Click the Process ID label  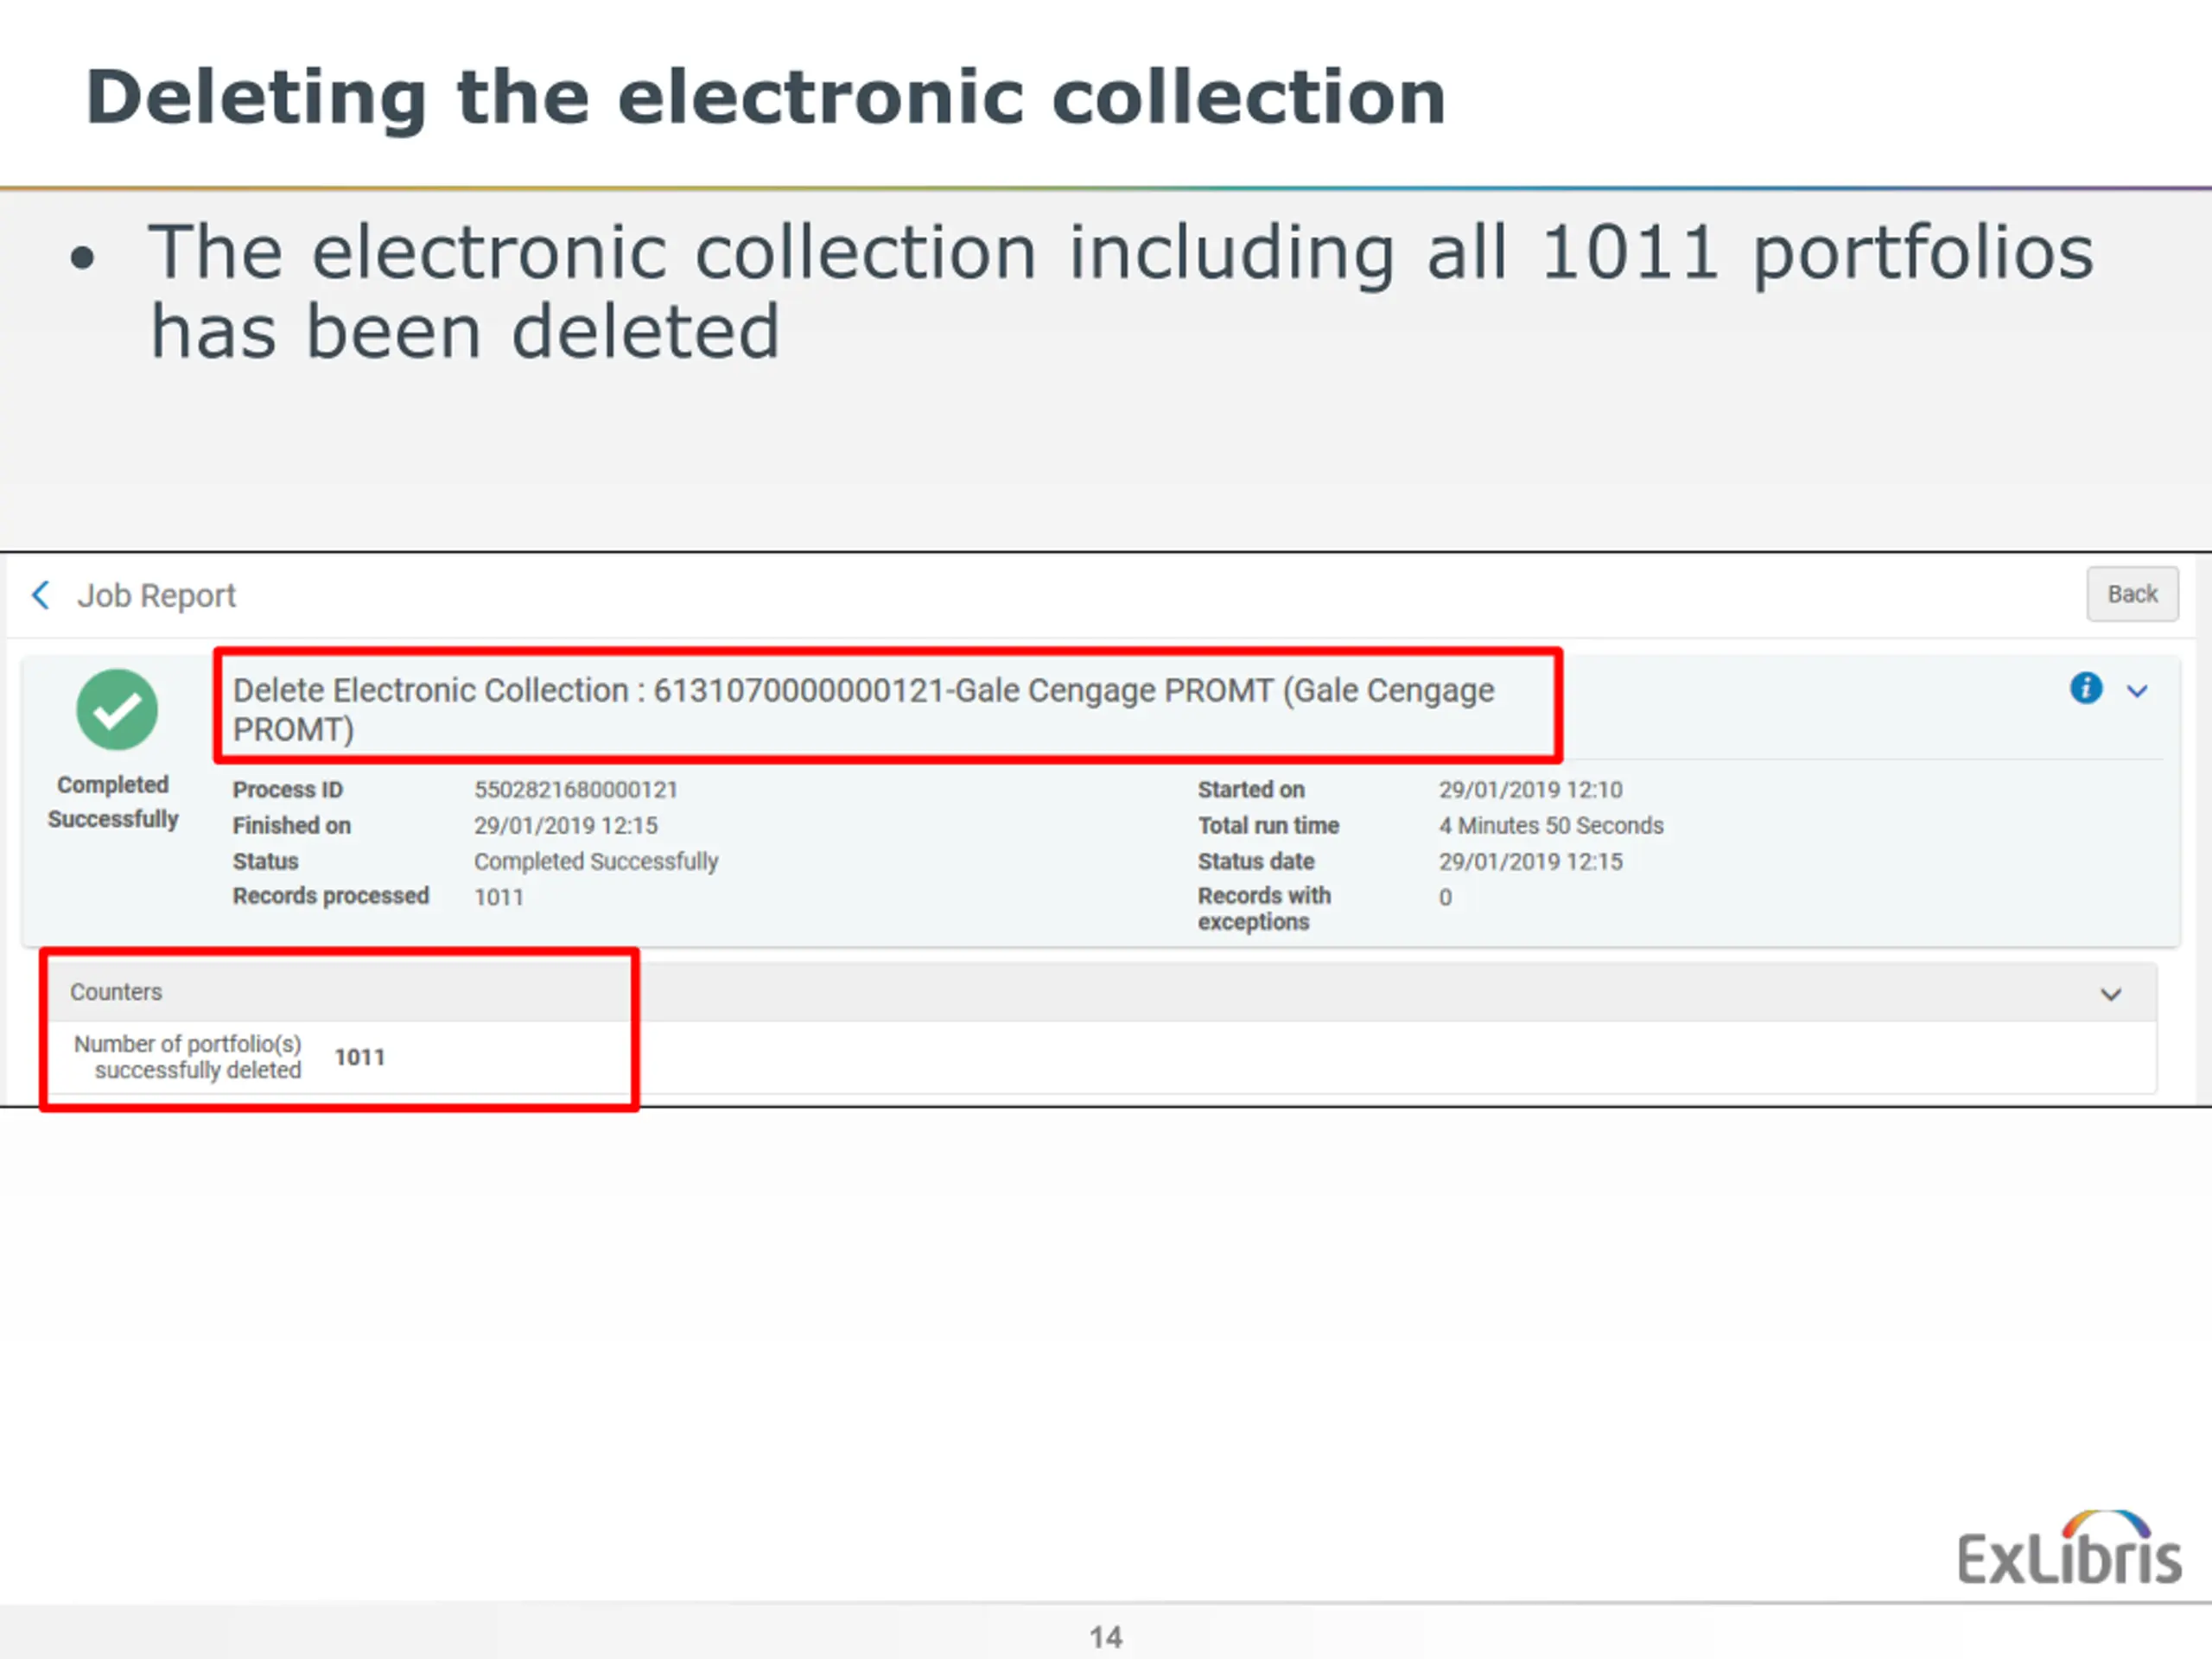pyautogui.click(x=288, y=790)
